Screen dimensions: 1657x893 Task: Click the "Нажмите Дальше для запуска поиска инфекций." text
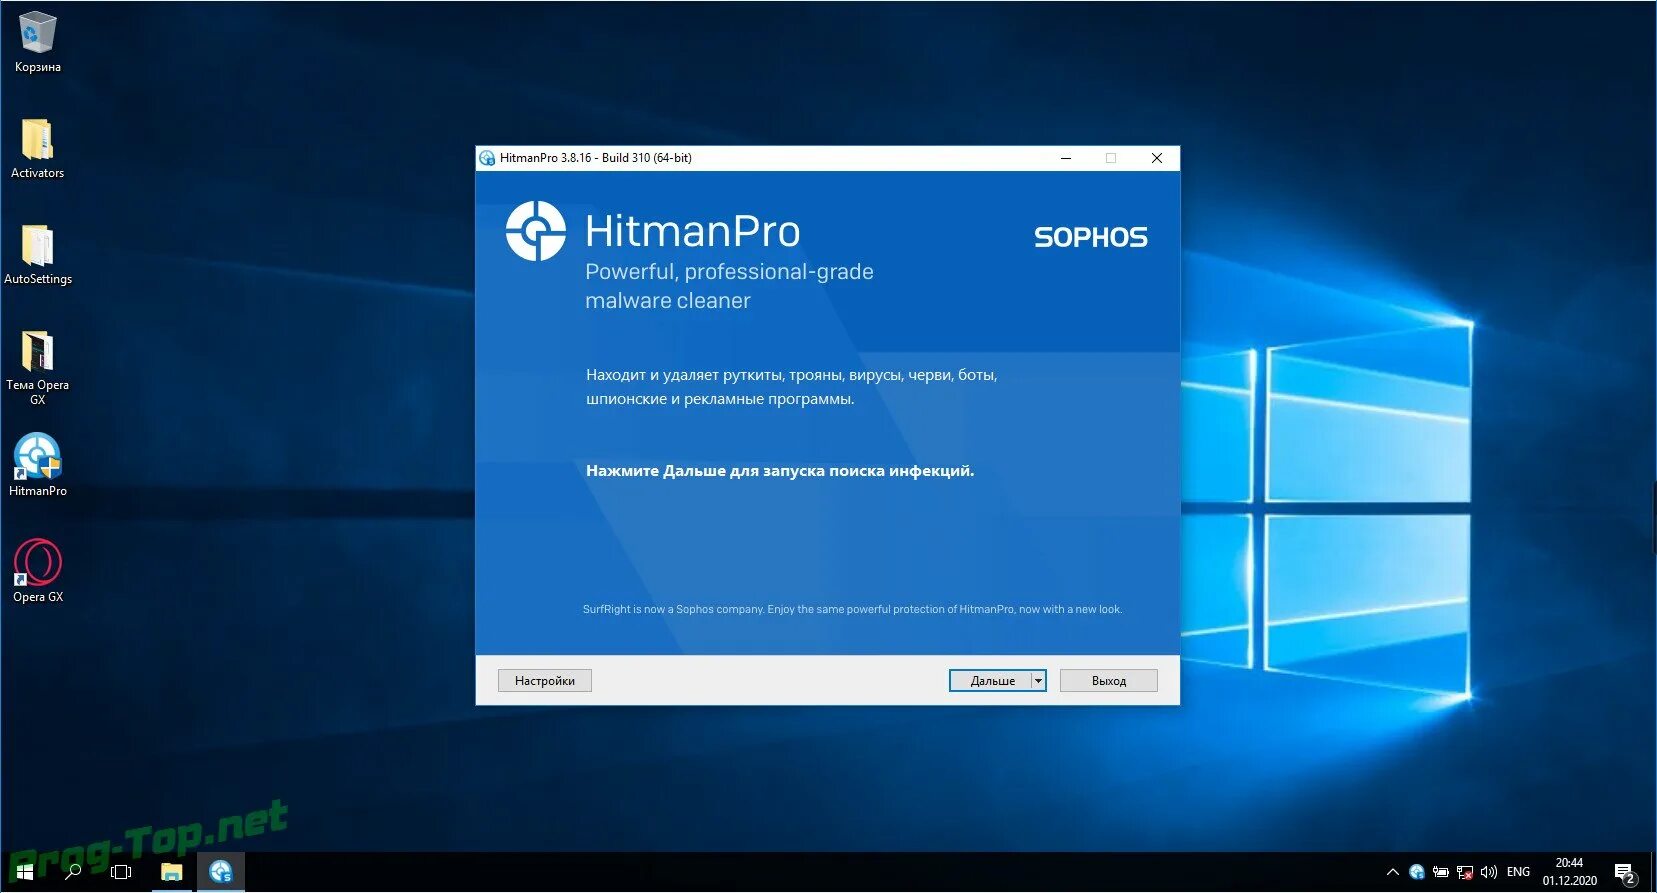coord(780,471)
